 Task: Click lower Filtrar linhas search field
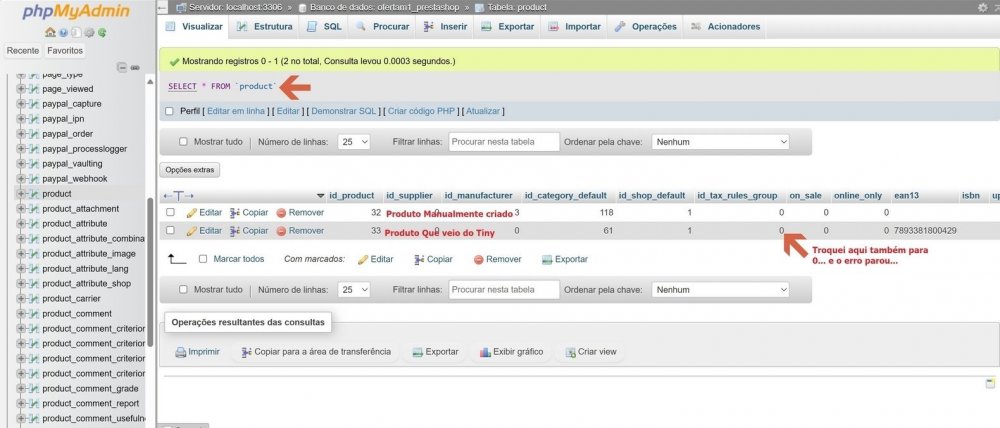[x=504, y=290]
